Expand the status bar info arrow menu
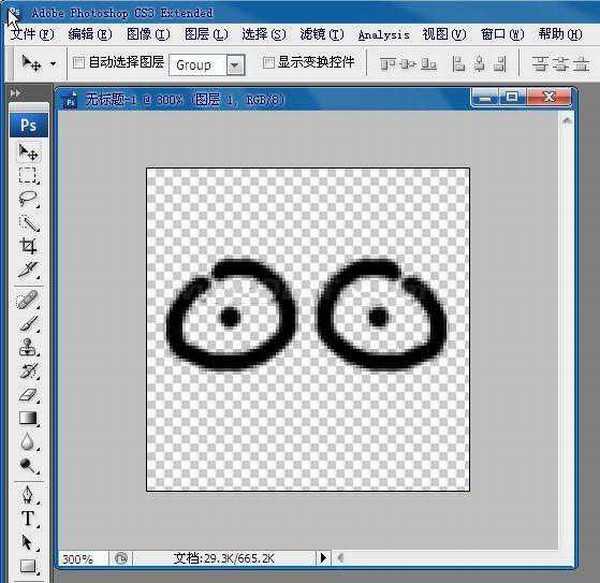Image resolution: width=600 pixels, height=583 pixels. (323, 557)
